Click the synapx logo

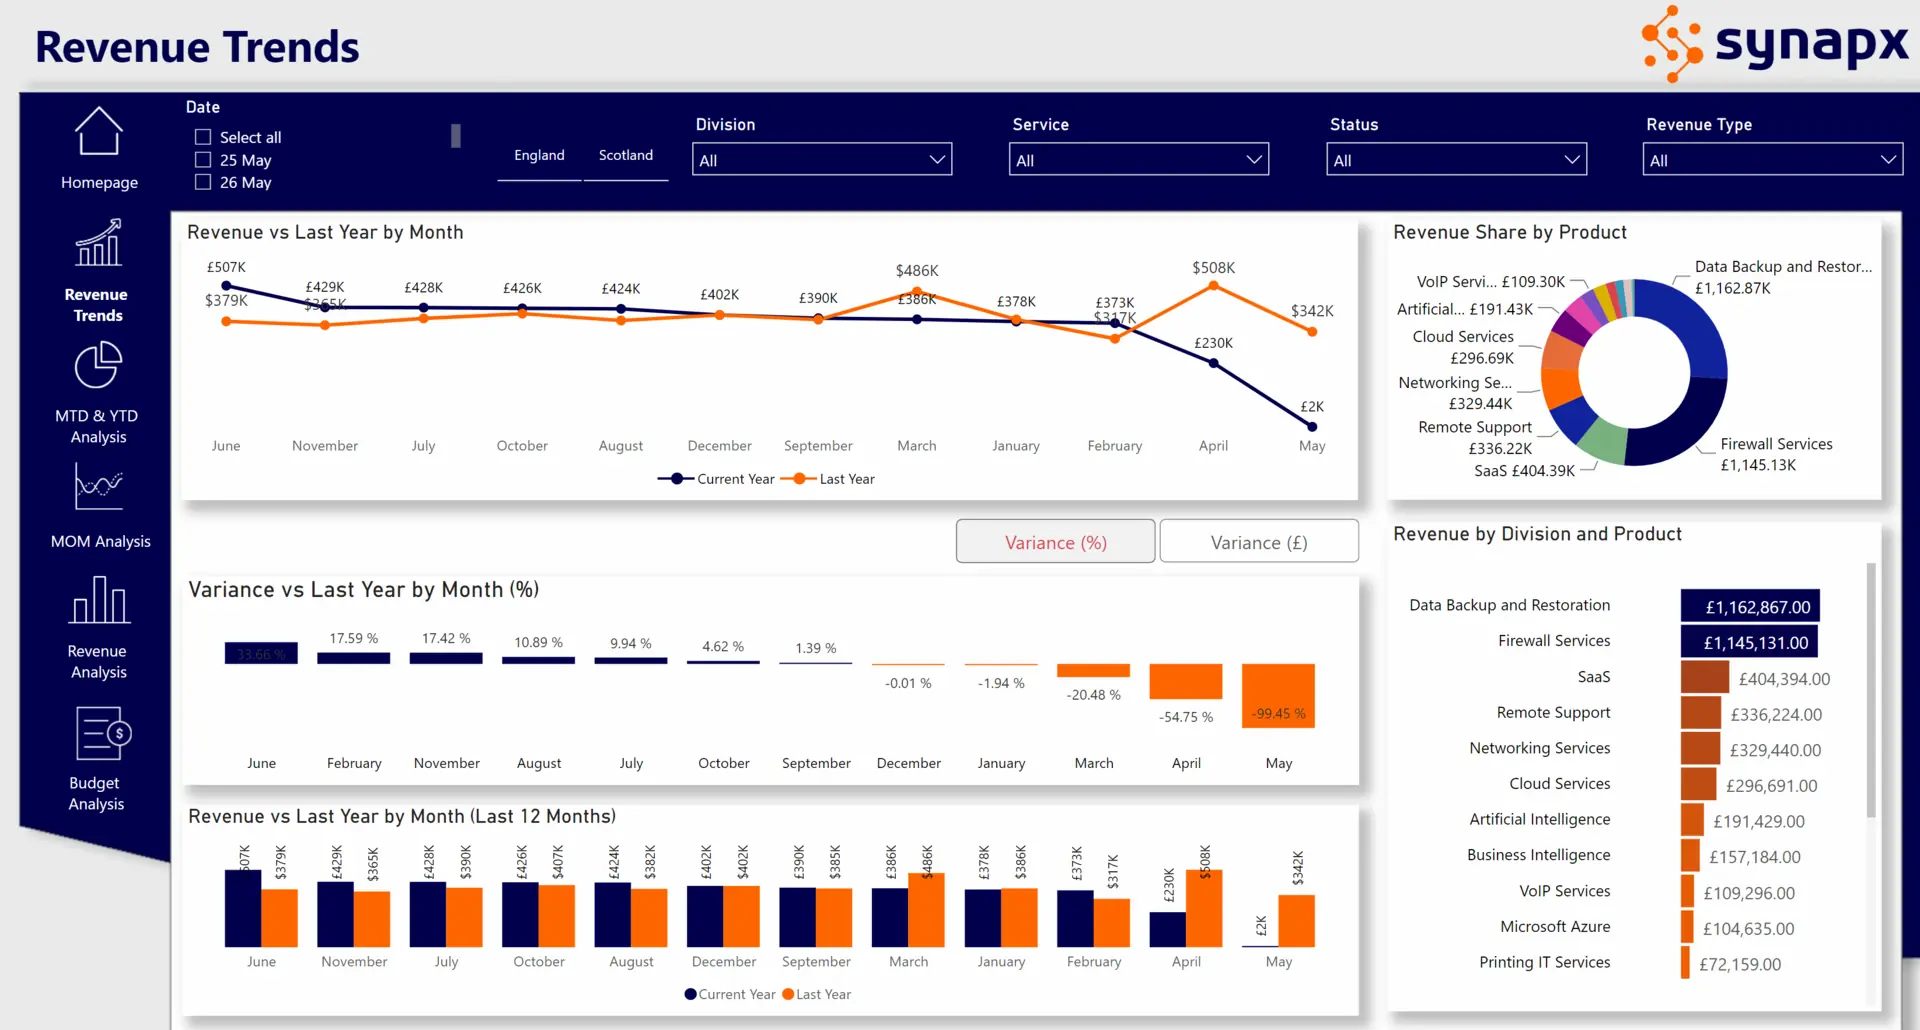tap(1775, 45)
